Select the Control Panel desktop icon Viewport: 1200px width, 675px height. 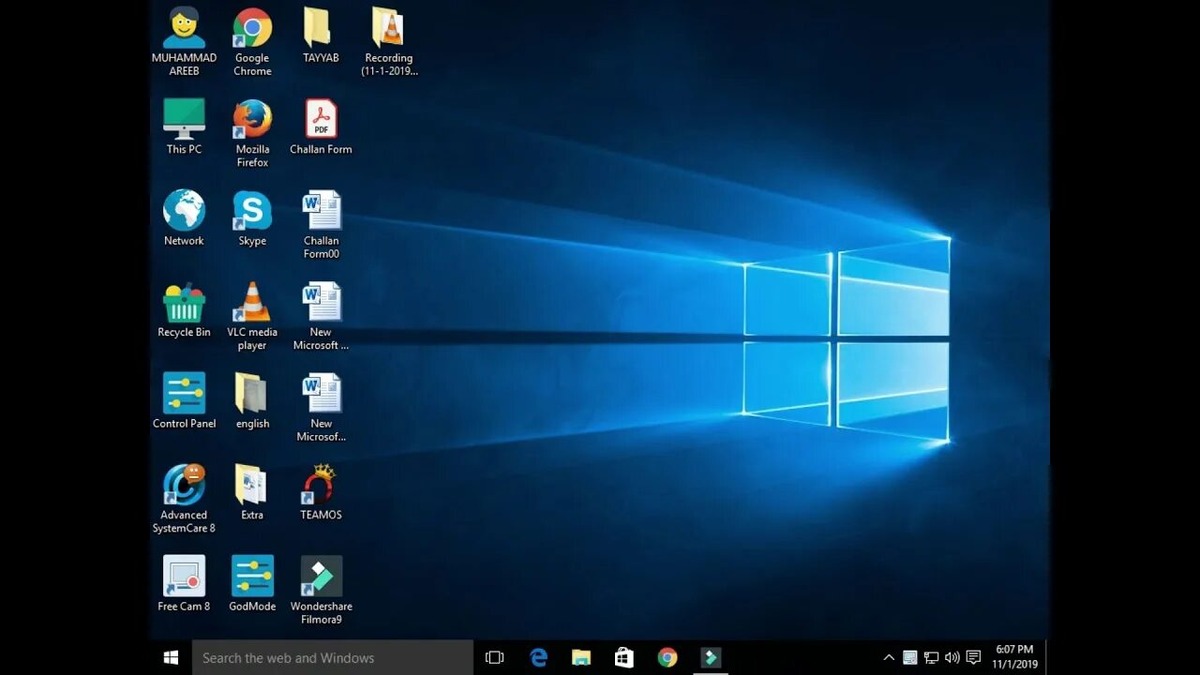point(184,401)
